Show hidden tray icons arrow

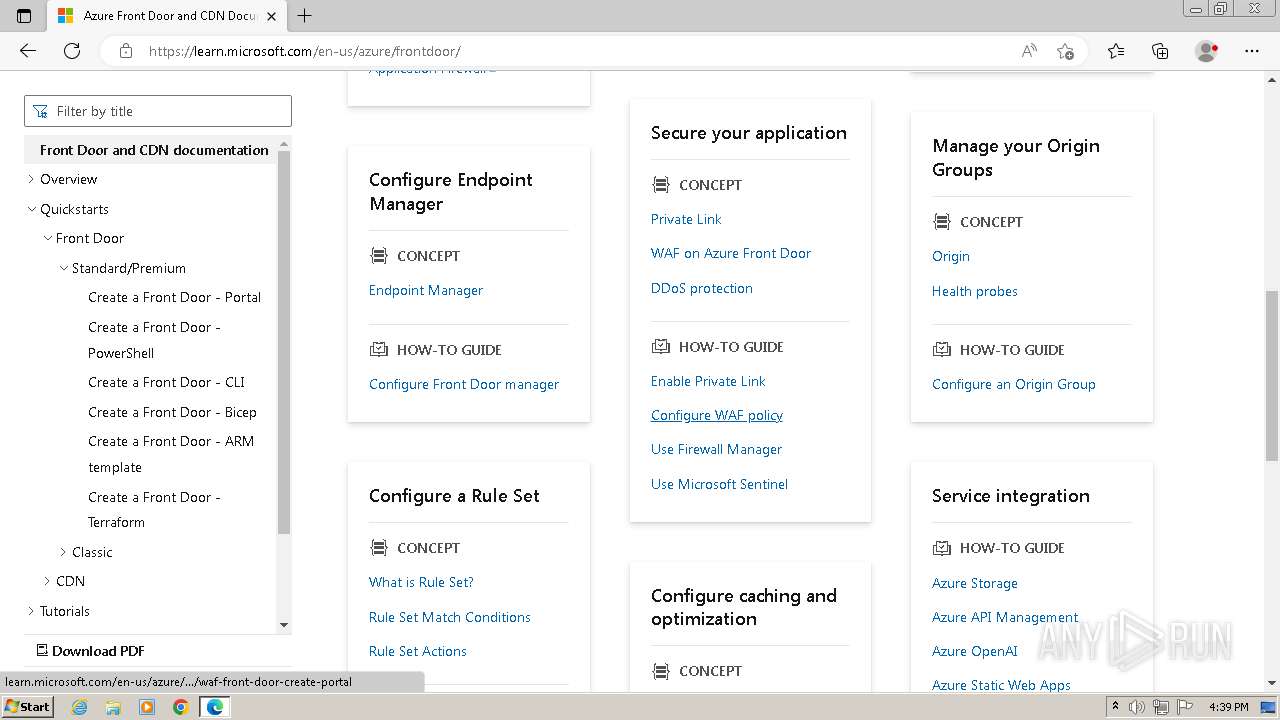click(1115, 707)
